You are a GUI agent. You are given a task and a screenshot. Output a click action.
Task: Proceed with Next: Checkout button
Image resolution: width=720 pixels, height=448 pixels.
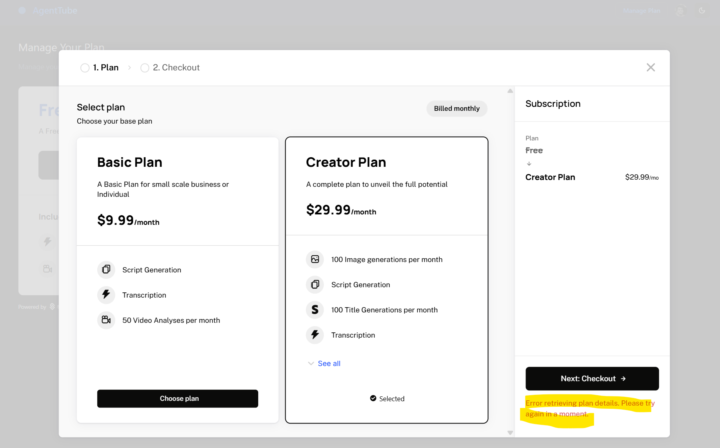pos(592,379)
